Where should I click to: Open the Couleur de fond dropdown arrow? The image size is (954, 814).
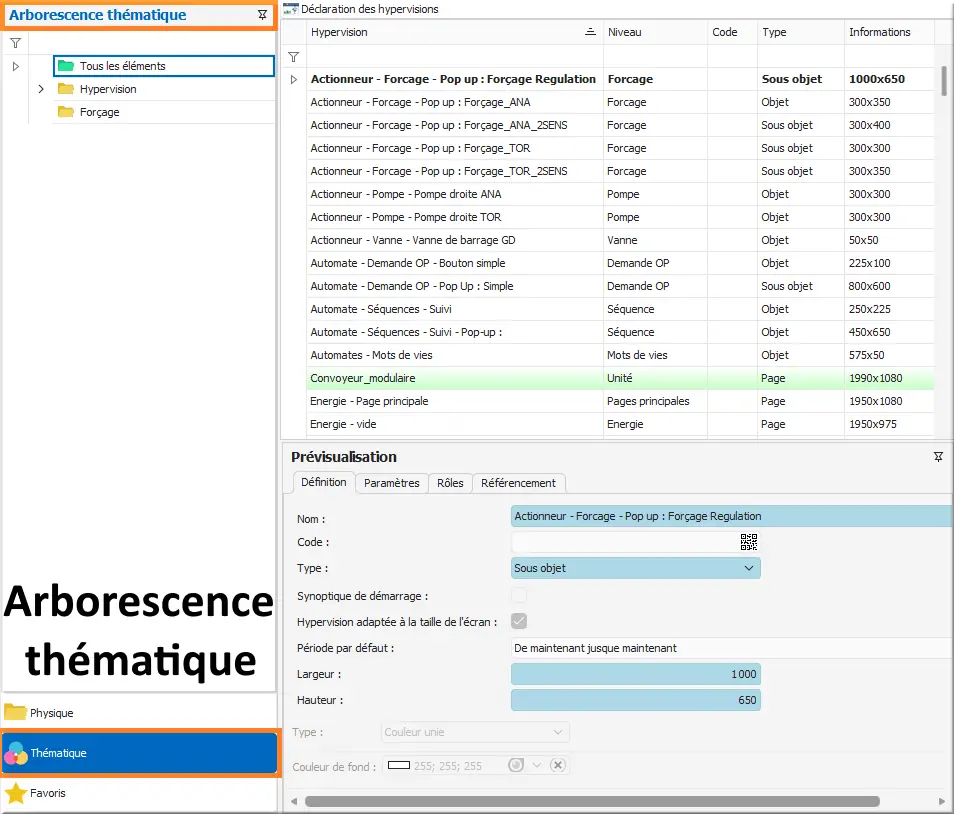click(537, 765)
